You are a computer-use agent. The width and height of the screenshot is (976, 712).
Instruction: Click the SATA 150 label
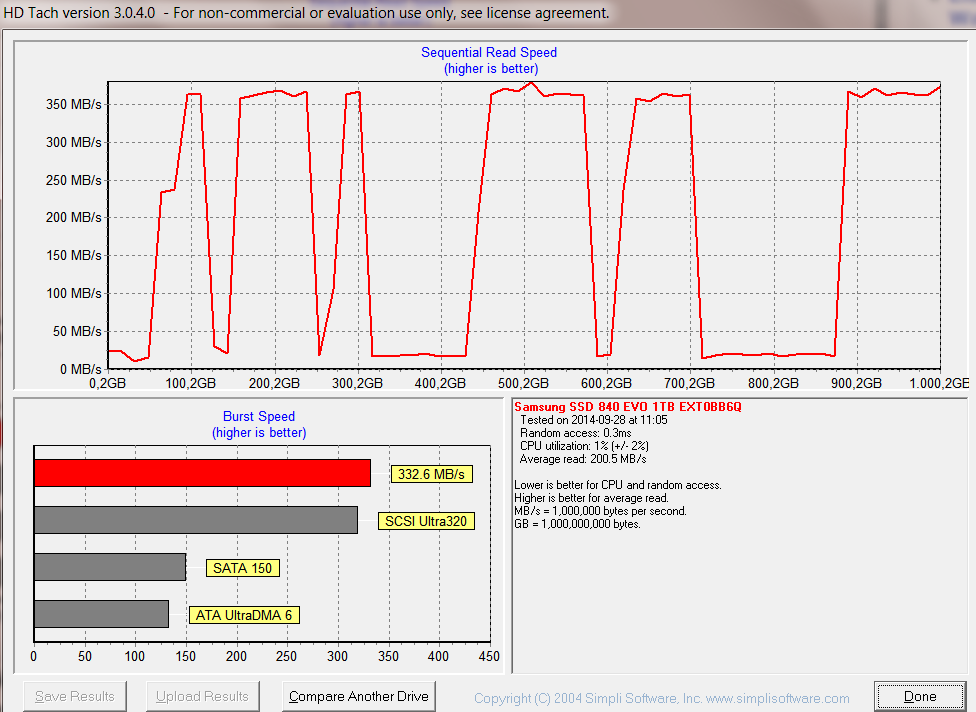(x=243, y=568)
